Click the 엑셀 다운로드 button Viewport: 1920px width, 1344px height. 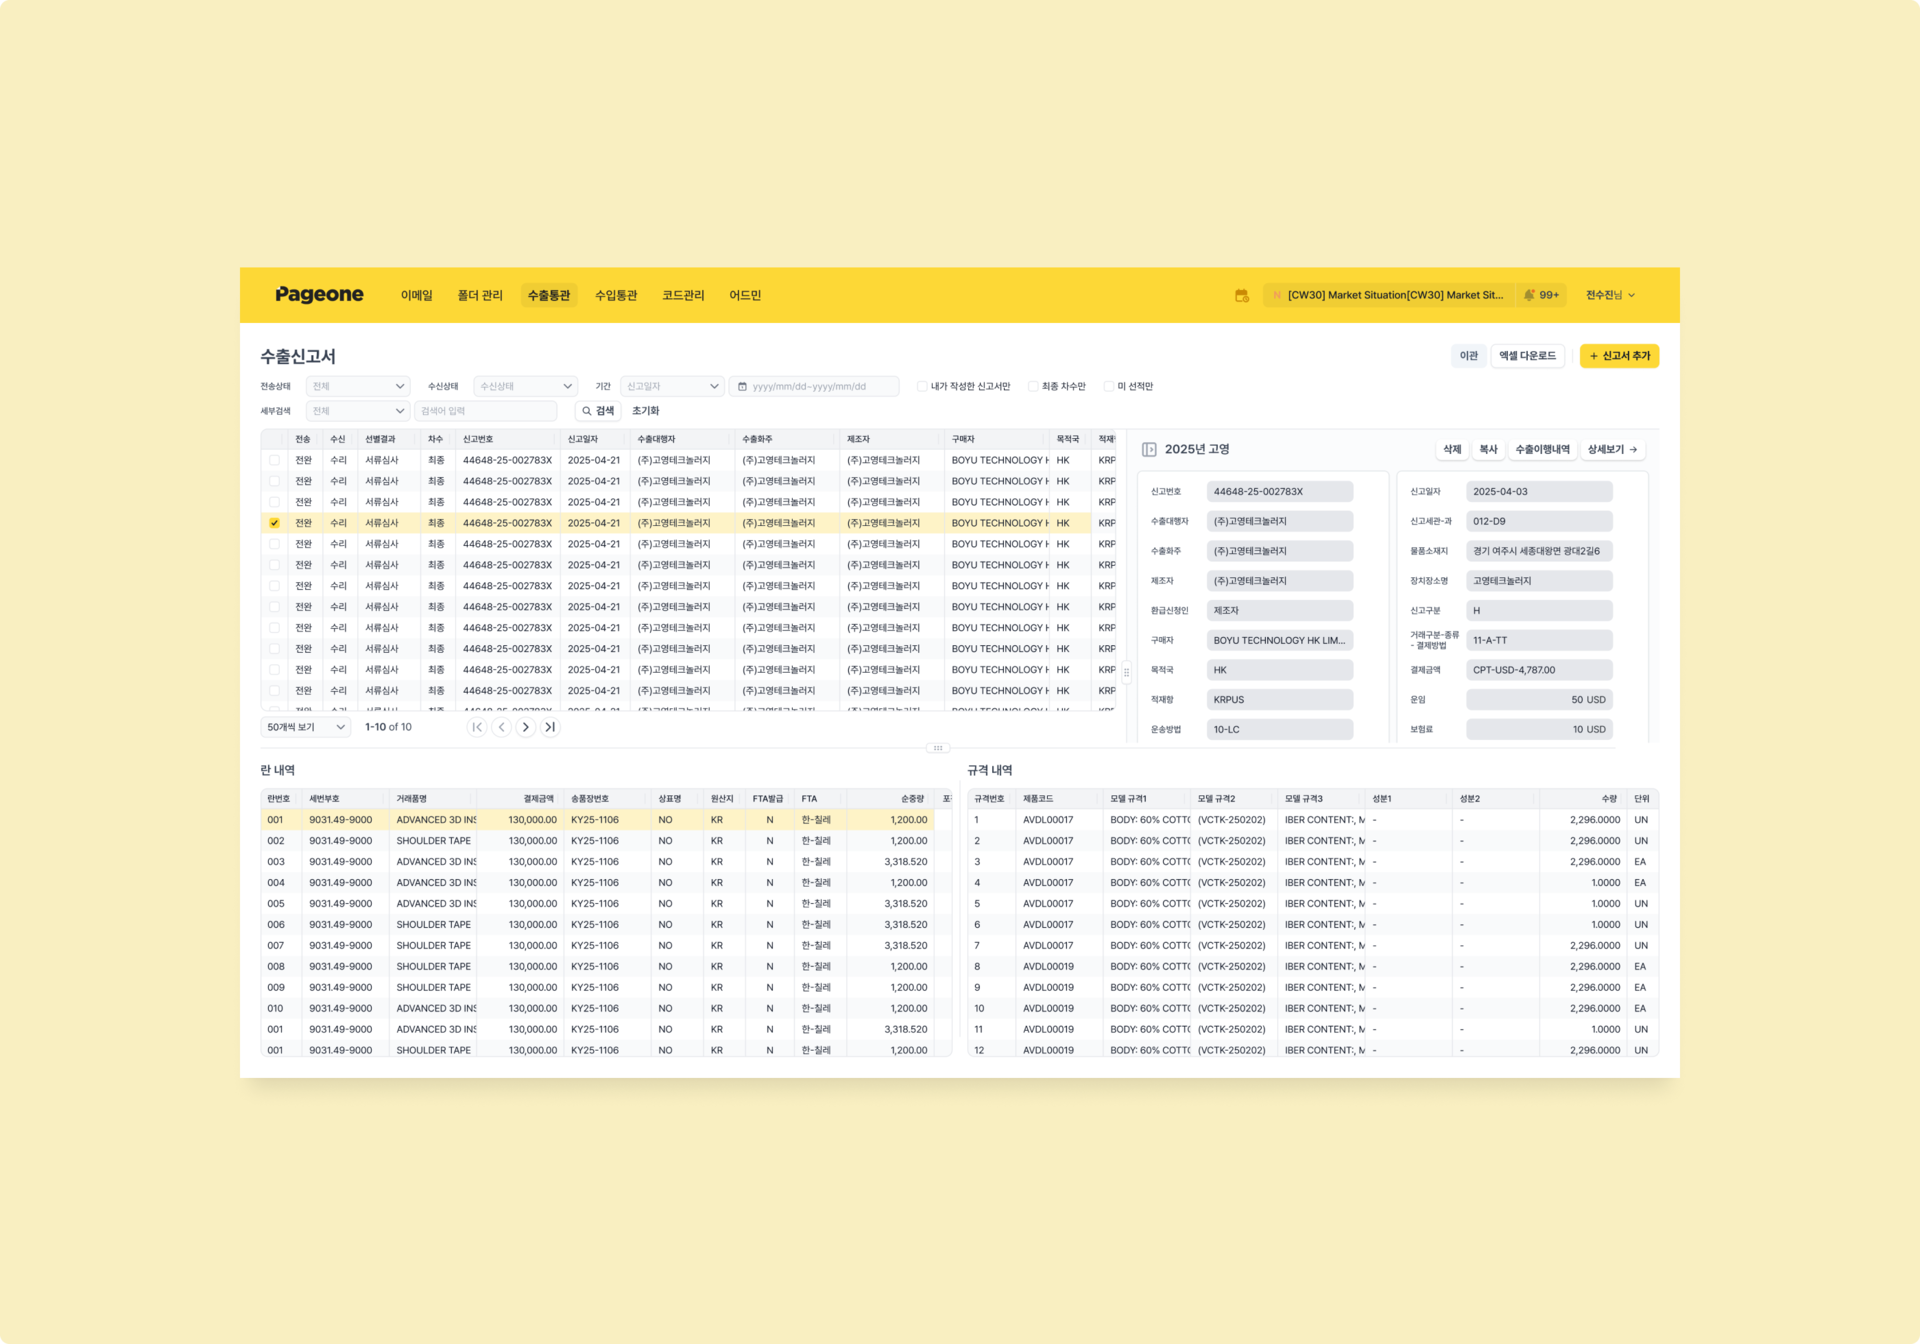point(1527,356)
